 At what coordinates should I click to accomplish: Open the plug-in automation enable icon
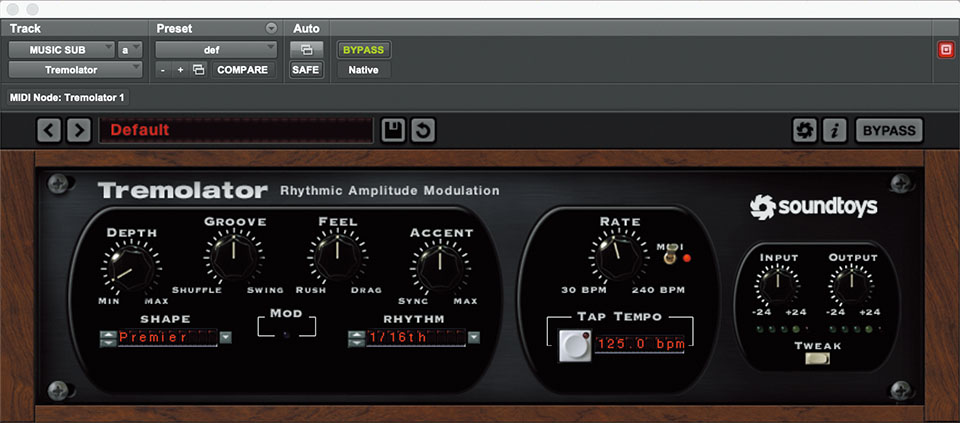click(306, 50)
